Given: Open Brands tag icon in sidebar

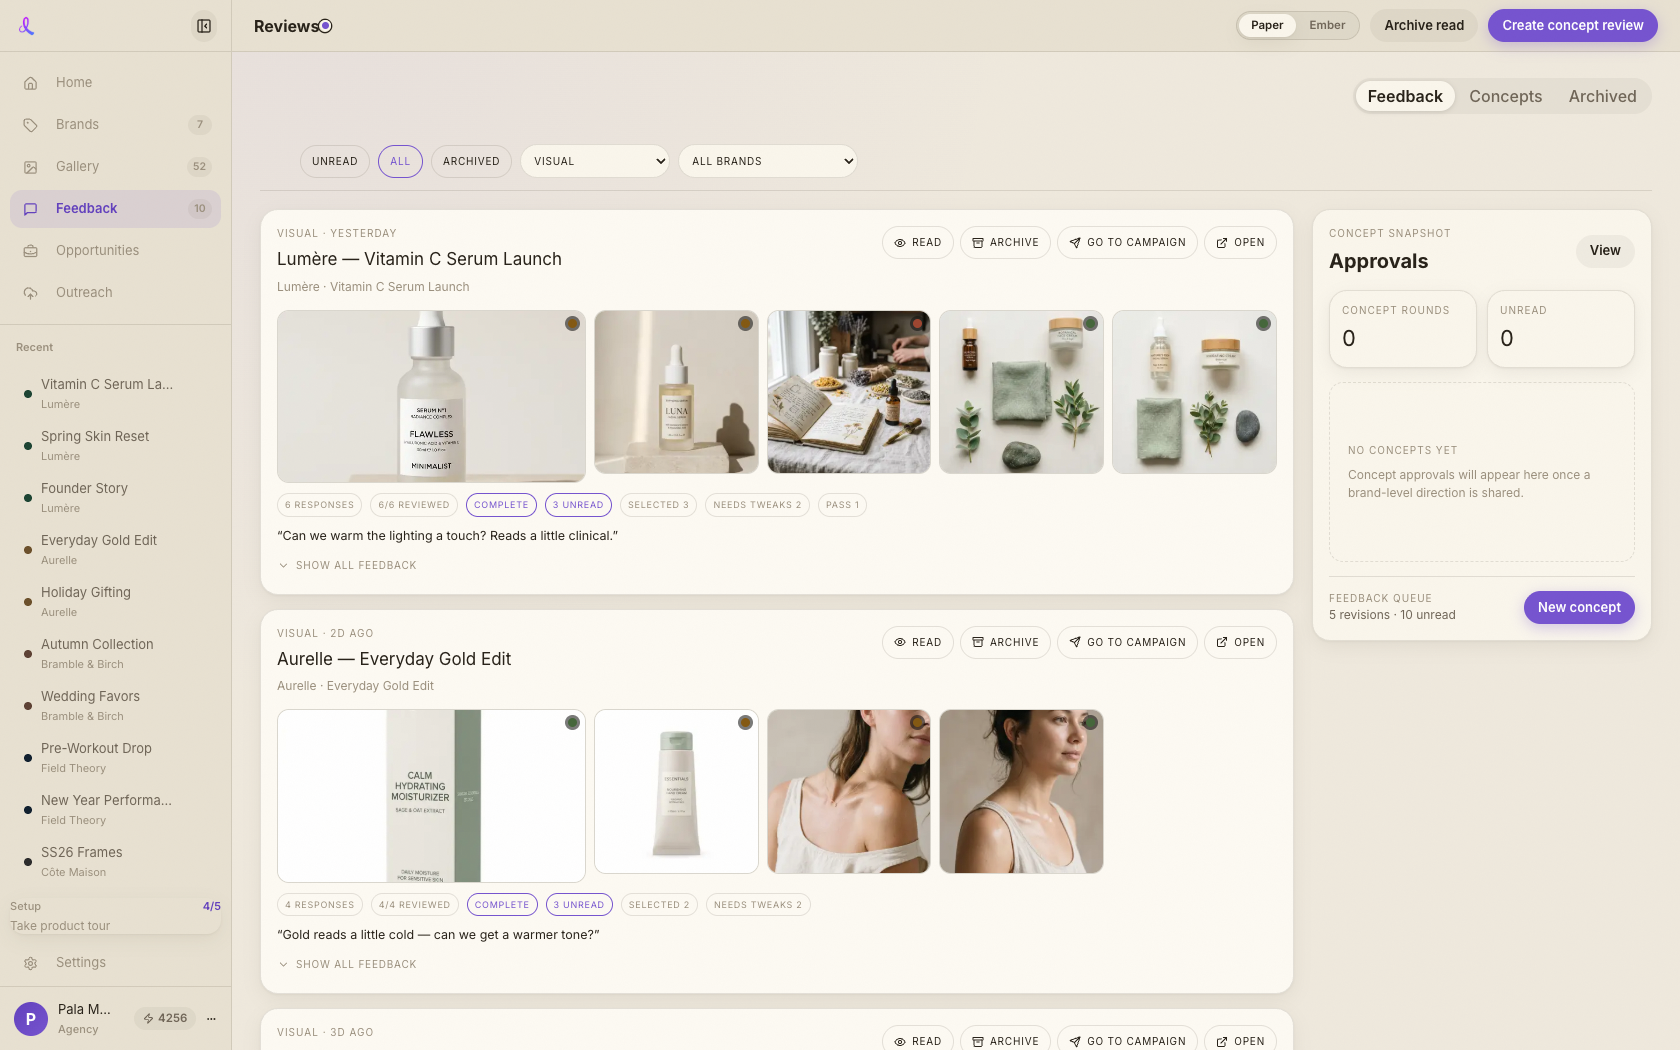Looking at the screenshot, I should (31, 125).
